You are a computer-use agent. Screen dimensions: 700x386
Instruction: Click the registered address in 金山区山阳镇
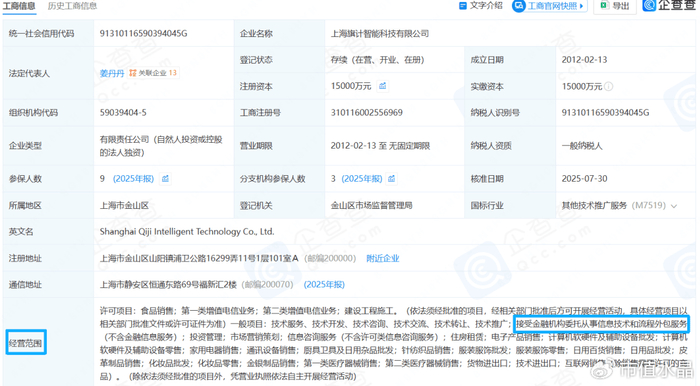point(199,258)
